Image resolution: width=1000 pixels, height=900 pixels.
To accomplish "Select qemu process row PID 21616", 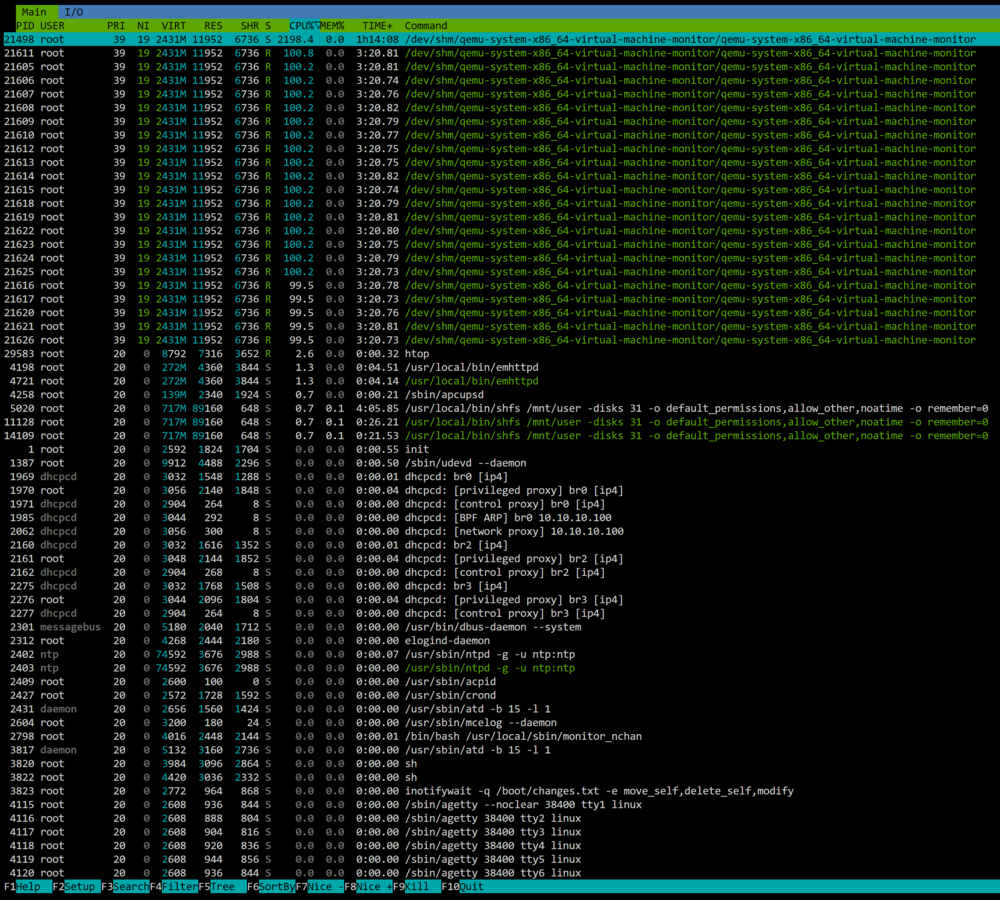I will [x=500, y=285].
